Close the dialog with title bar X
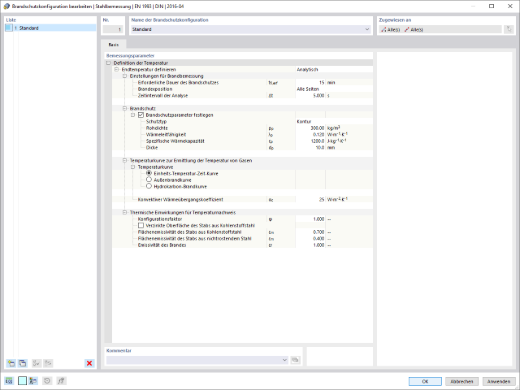 click(x=510, y=6)
